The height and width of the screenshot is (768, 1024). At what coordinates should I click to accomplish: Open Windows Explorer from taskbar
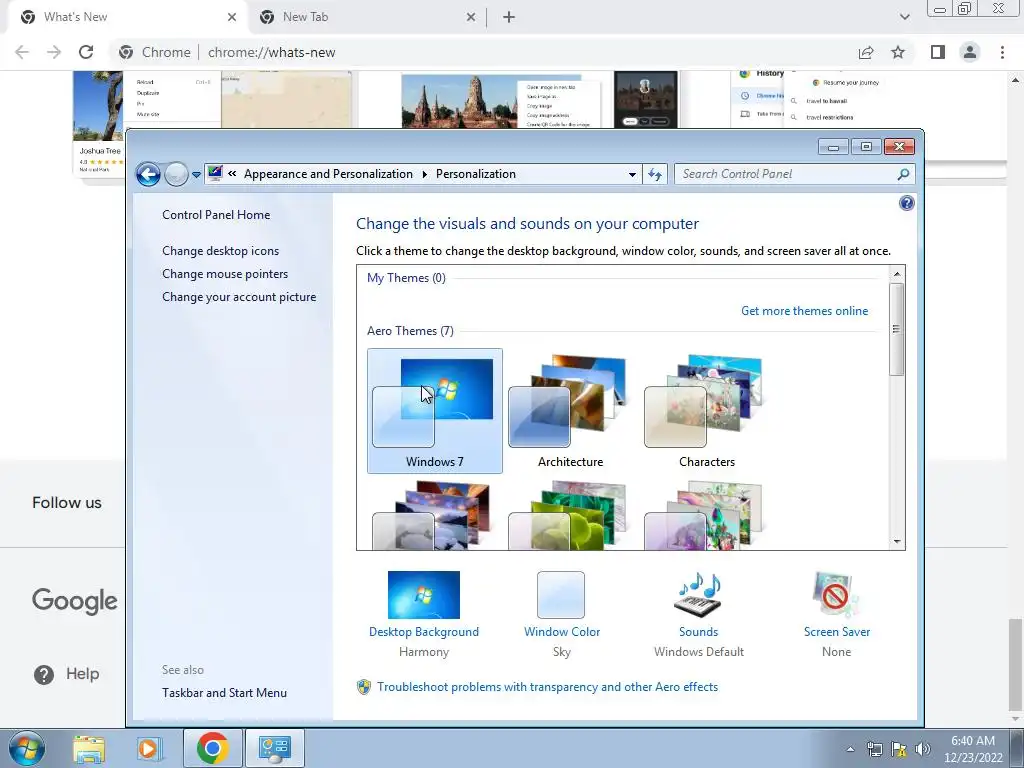tap(89, 748)
